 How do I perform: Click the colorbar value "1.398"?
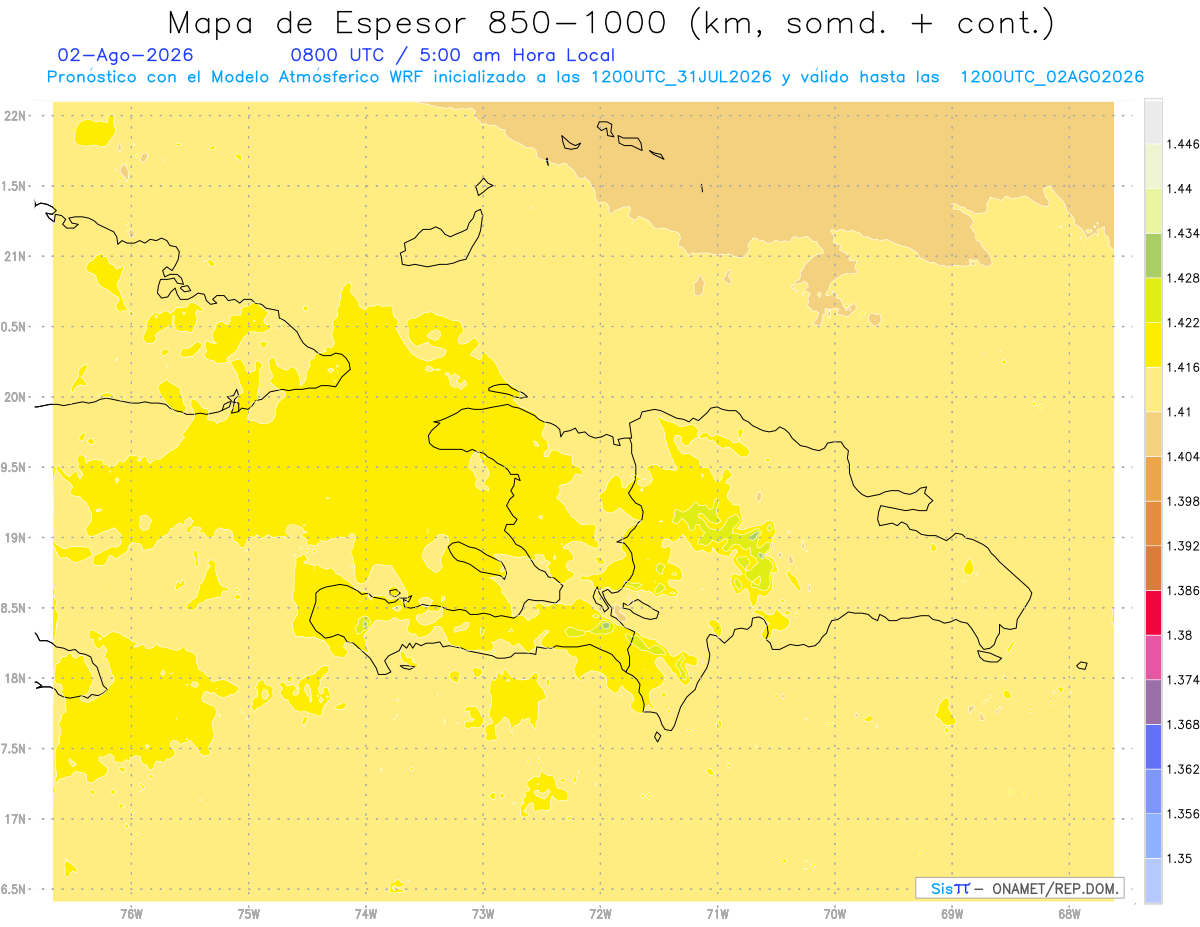point(1184,501)
